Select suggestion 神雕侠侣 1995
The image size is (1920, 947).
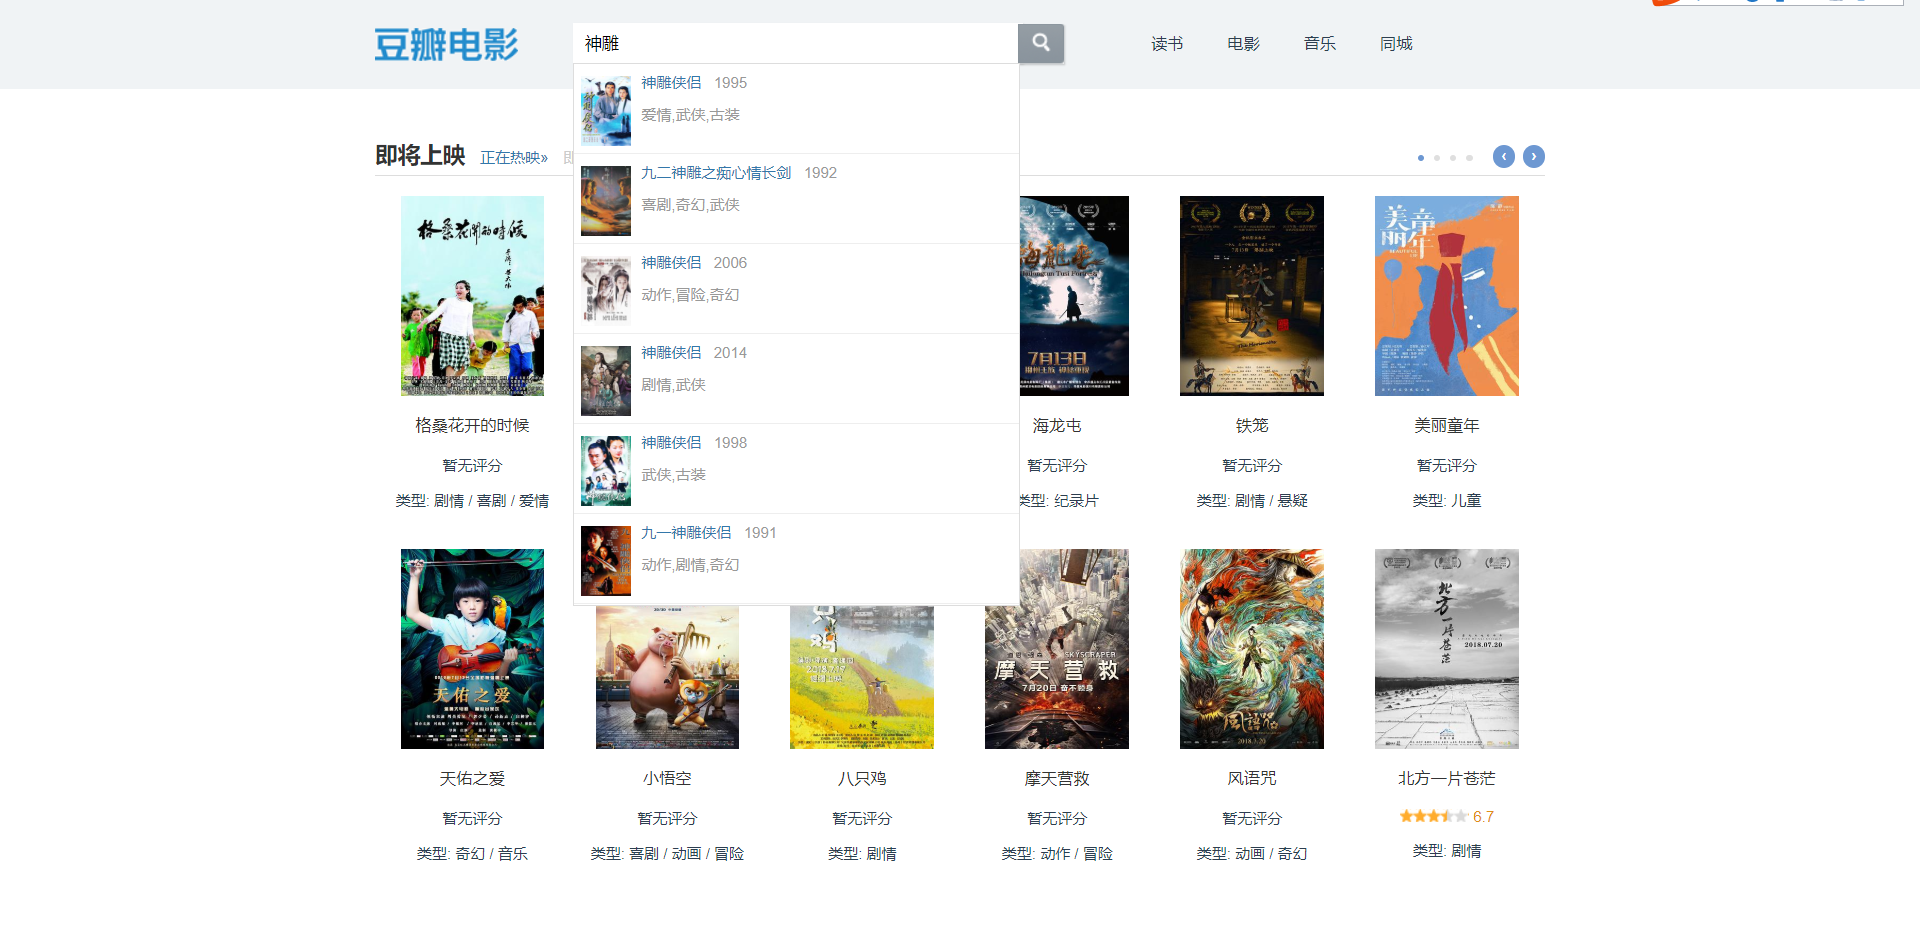coord(796,109)
